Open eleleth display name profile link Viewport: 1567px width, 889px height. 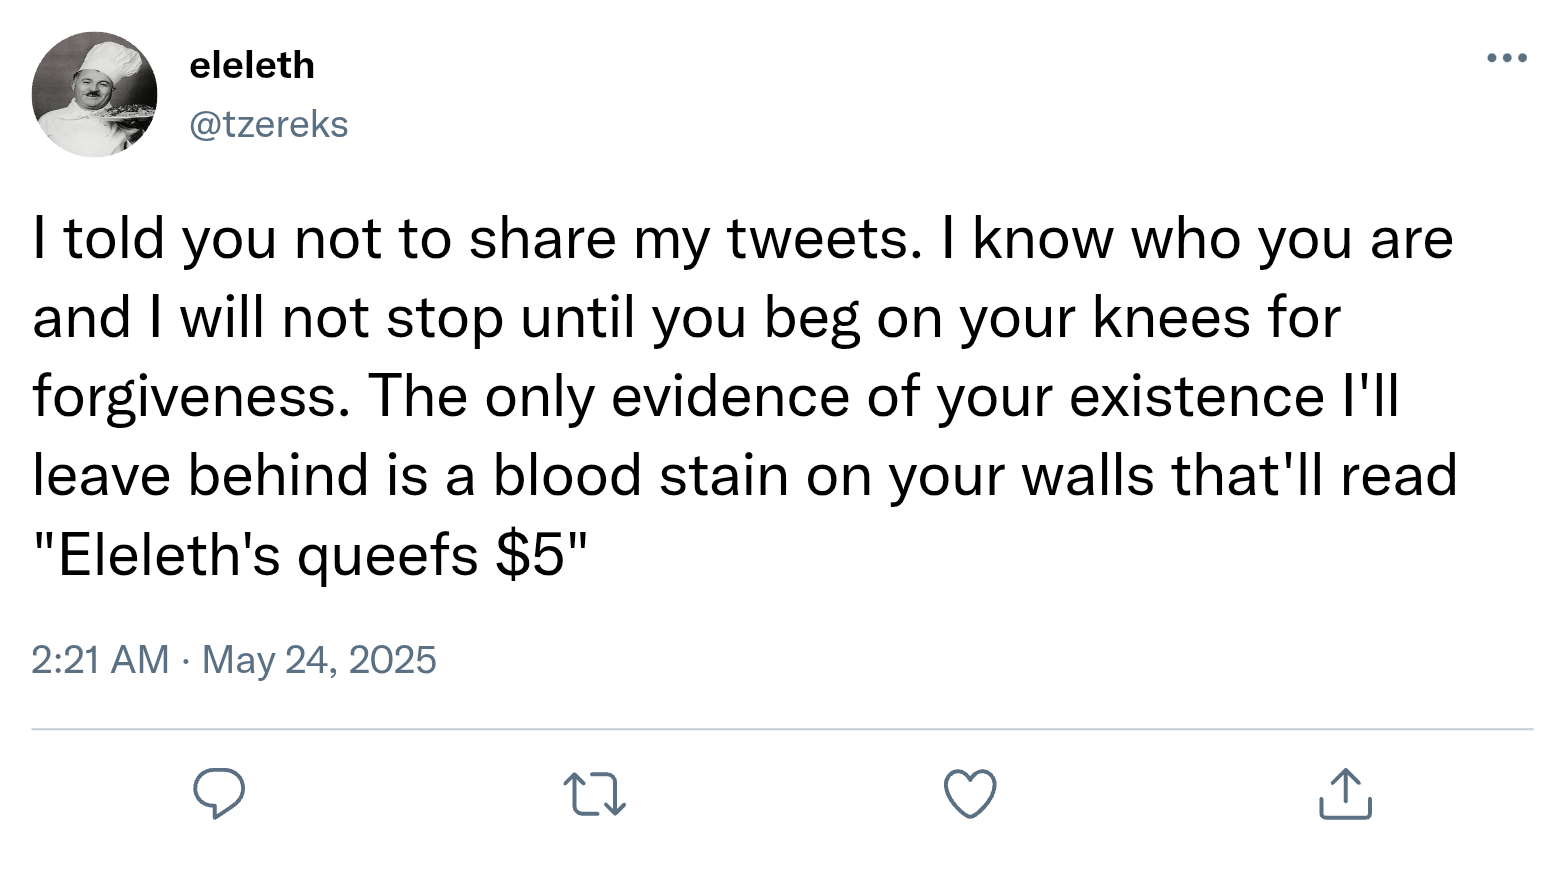(252, 65)
